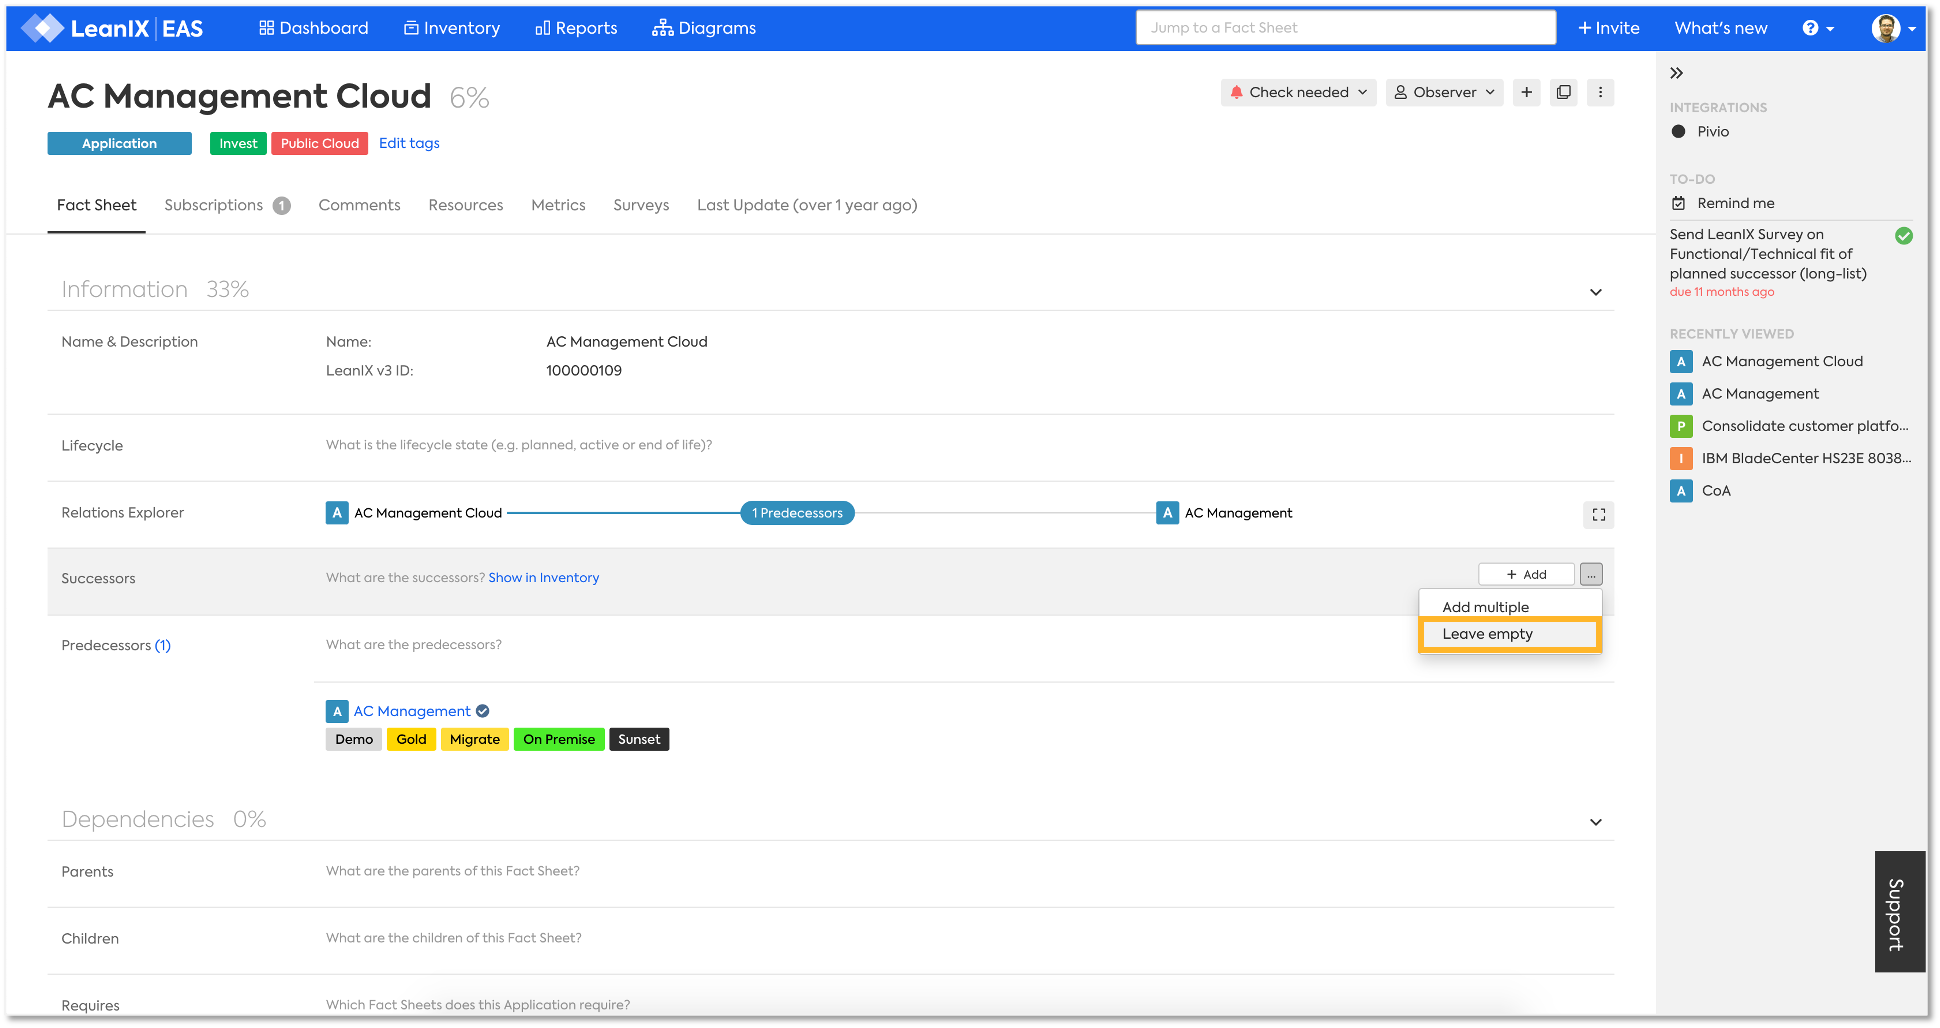Click Show in Inventory link
Image resolution: width=1940 pixels, height=1028 pixels.
point(544,578)
